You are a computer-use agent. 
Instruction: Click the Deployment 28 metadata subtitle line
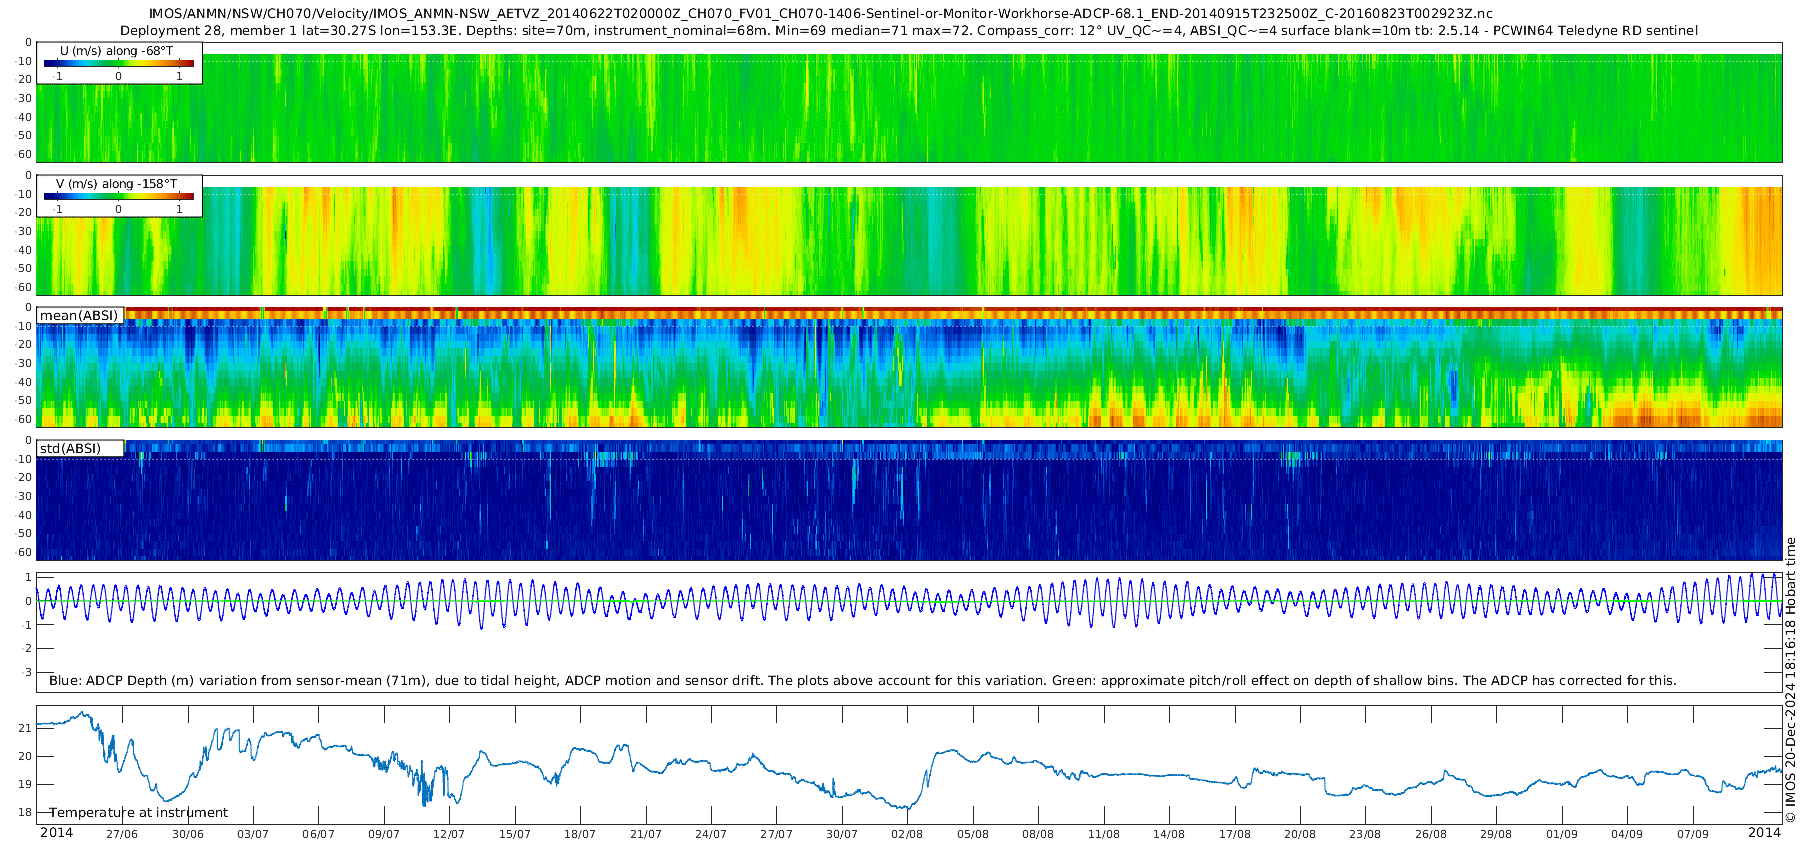[908, 30]
